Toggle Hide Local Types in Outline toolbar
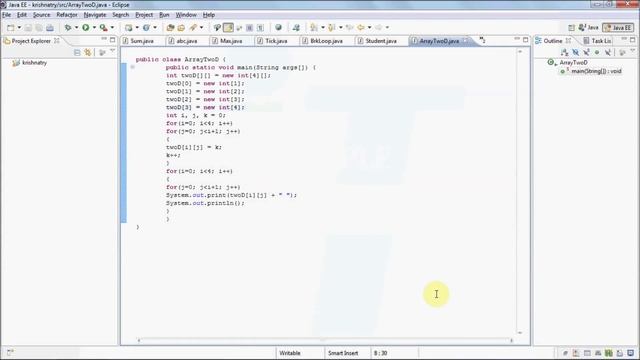The width and height of the screenshot is (640, 360). (608, 52)
